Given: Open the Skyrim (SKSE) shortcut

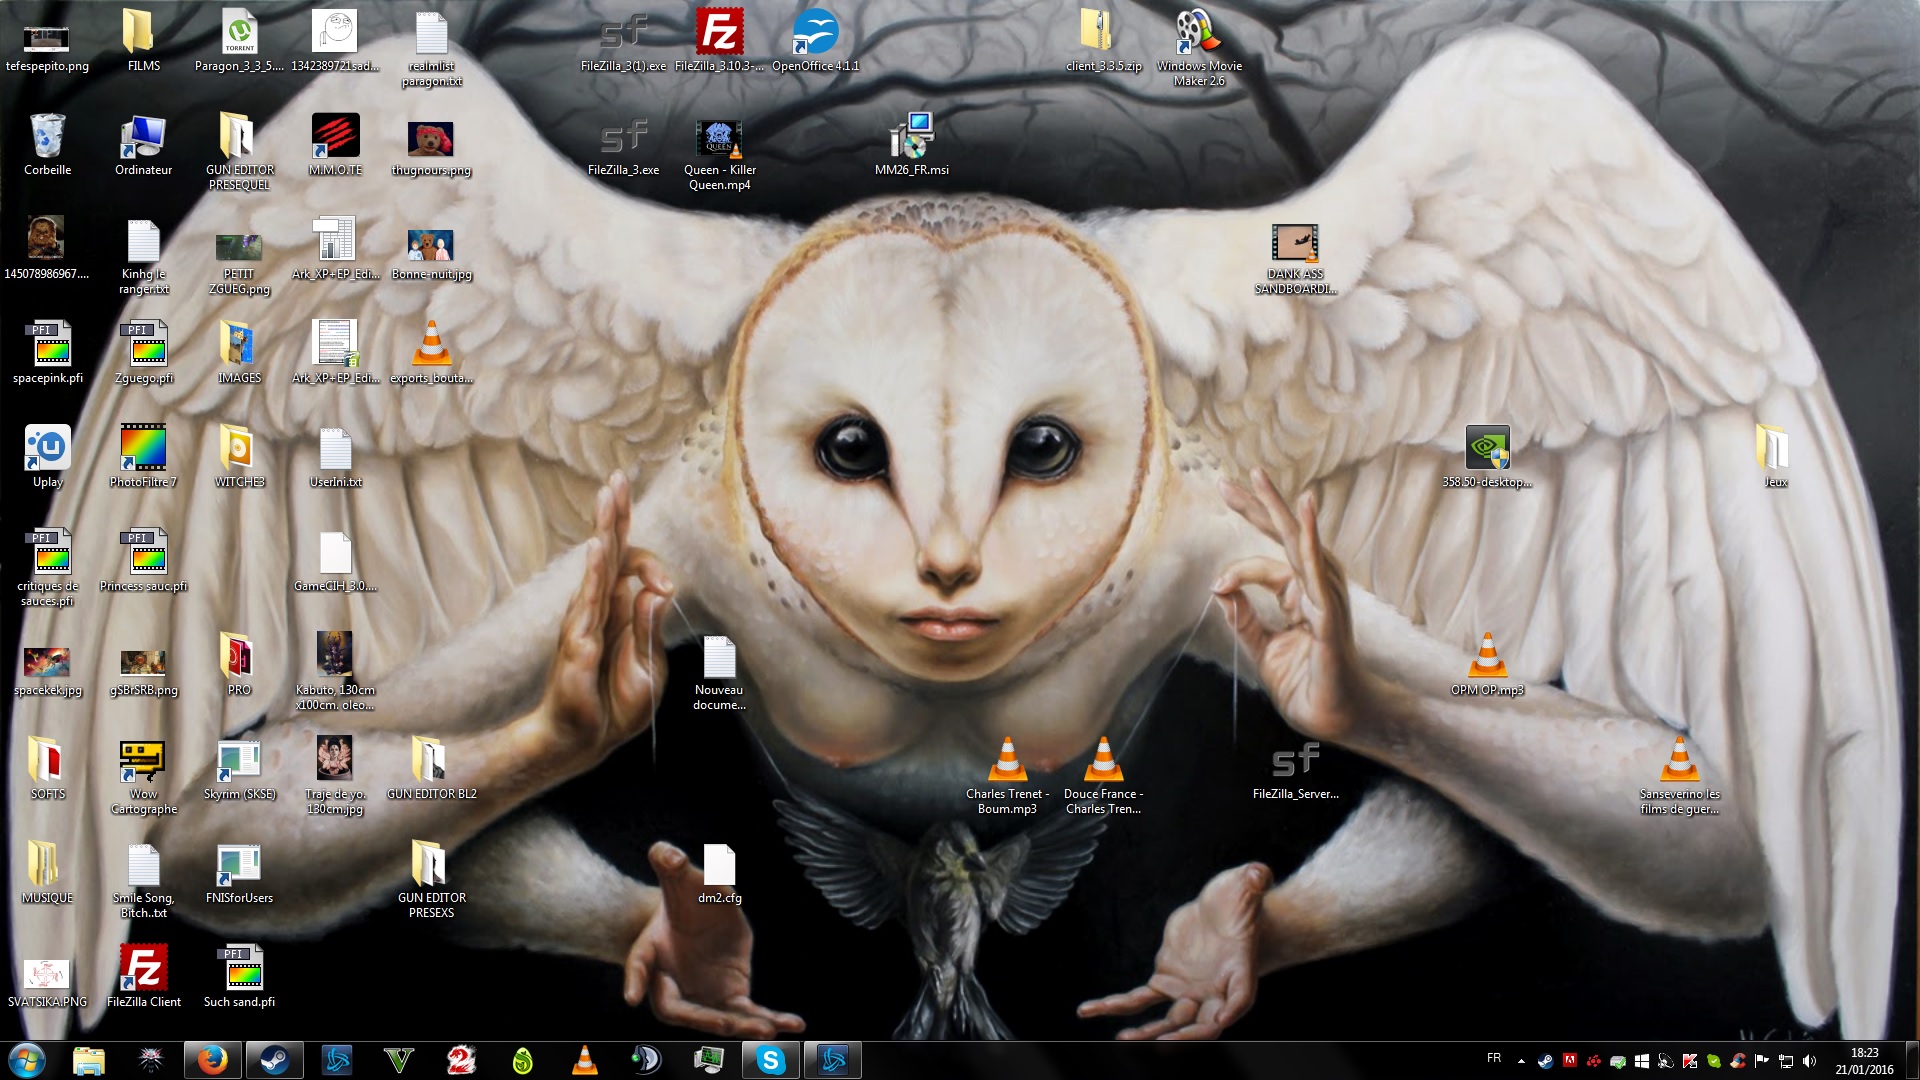Looking at the screenshot, I should pos(239,769).
